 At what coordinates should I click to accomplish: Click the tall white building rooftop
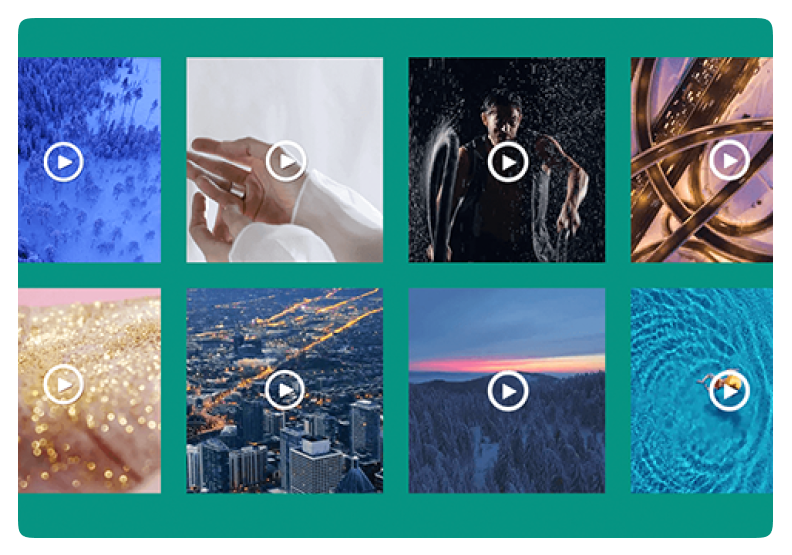(317, 445)
